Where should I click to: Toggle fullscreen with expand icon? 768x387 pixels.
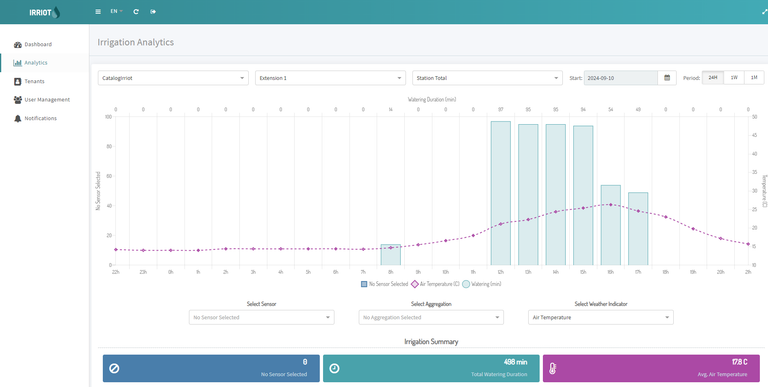pyautogui.click(x=765, y=12)
